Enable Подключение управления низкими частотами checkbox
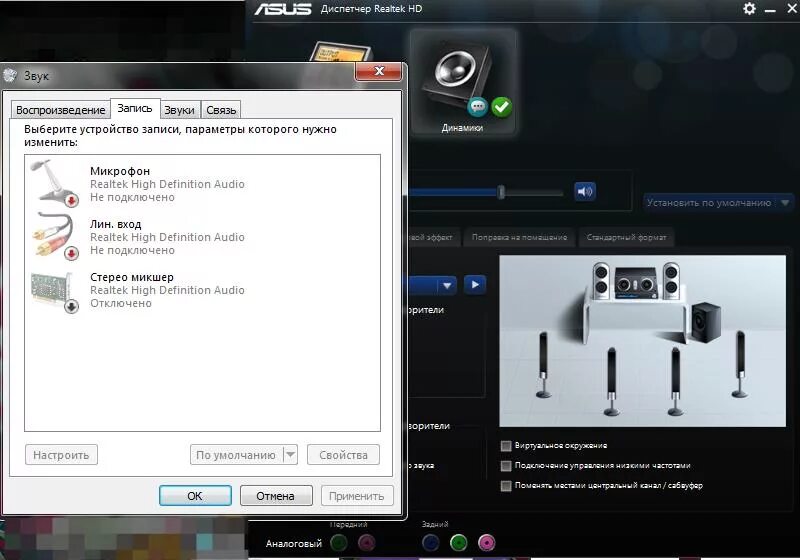 tap(506, 466)
